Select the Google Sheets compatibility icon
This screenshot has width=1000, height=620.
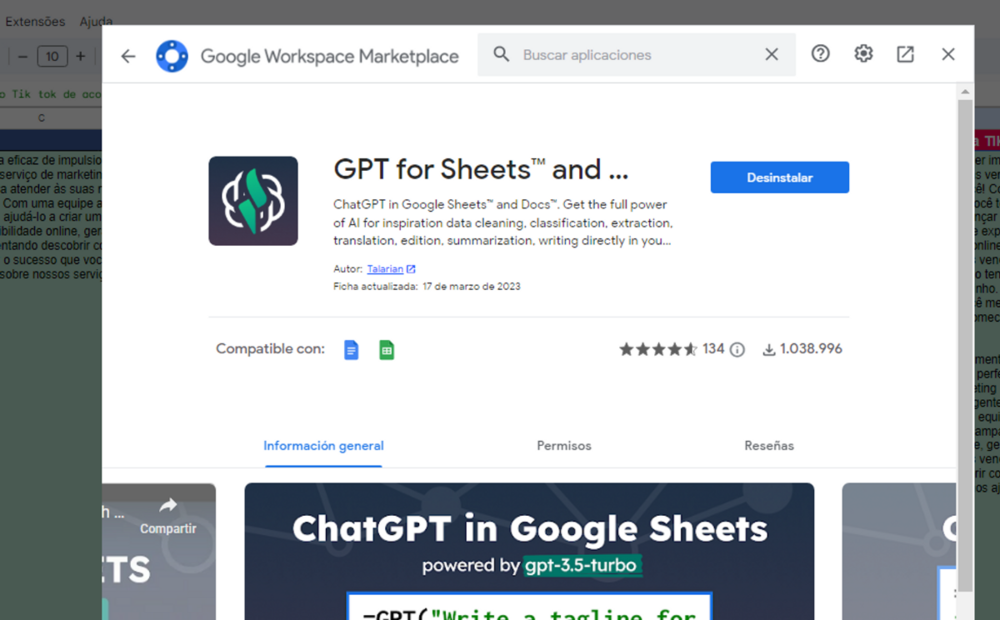tap(386, 350)
